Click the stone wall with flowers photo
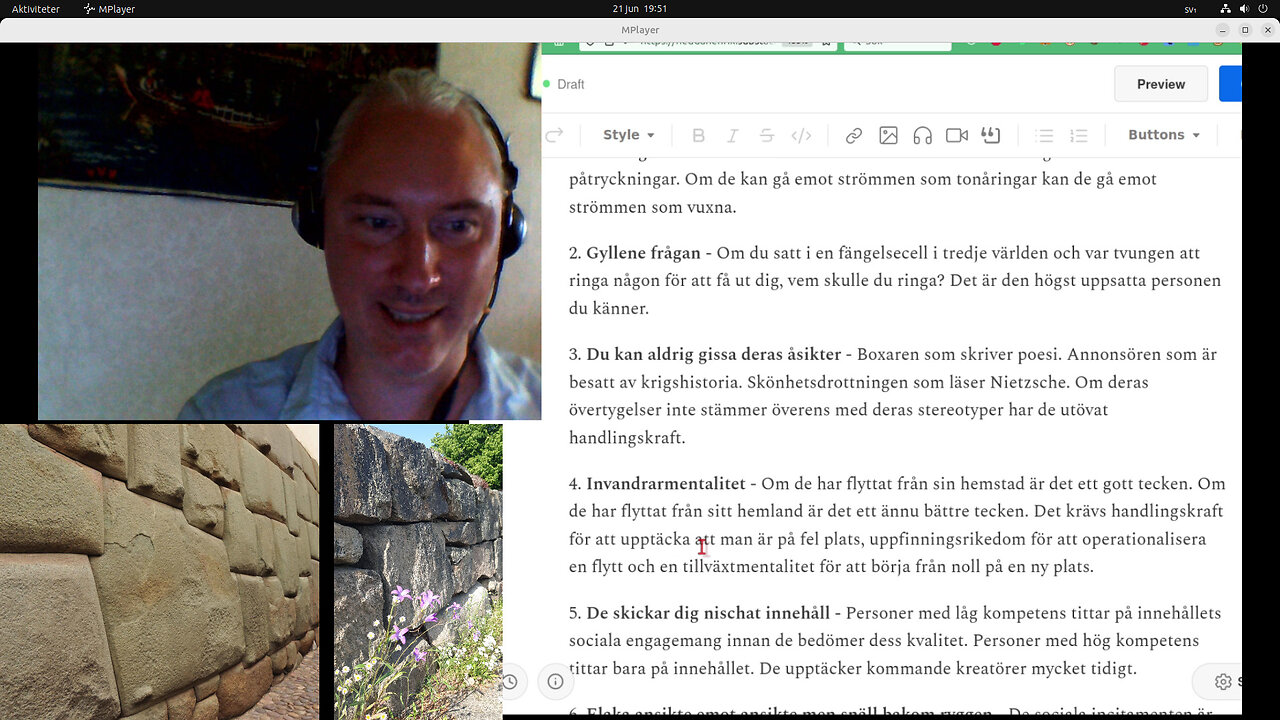 [418, 572]
